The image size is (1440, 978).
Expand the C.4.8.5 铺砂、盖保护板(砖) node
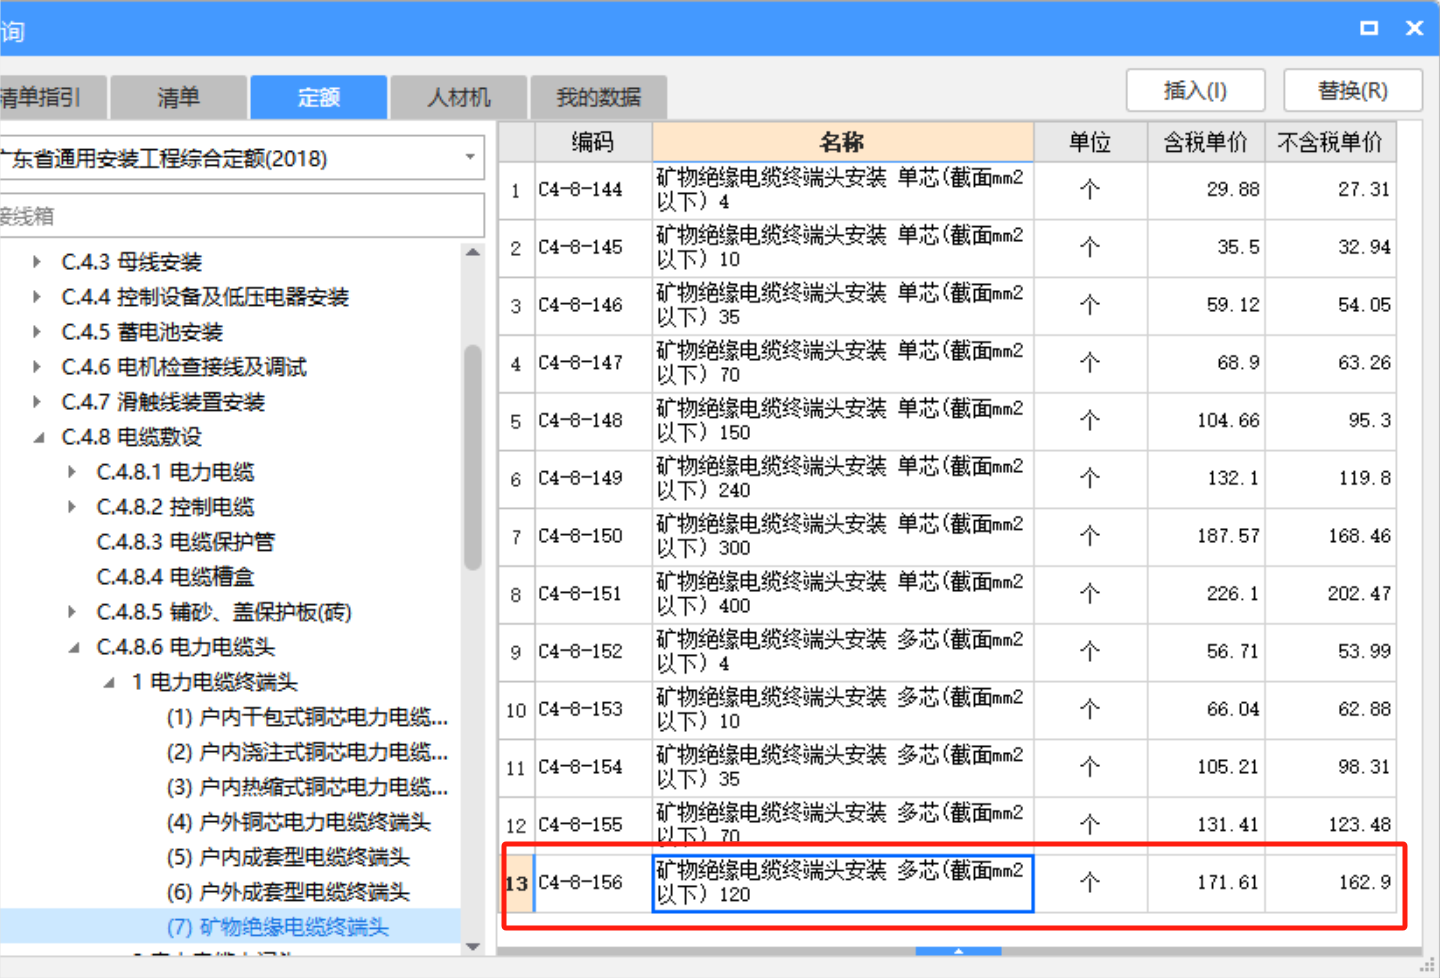(72, 612)
